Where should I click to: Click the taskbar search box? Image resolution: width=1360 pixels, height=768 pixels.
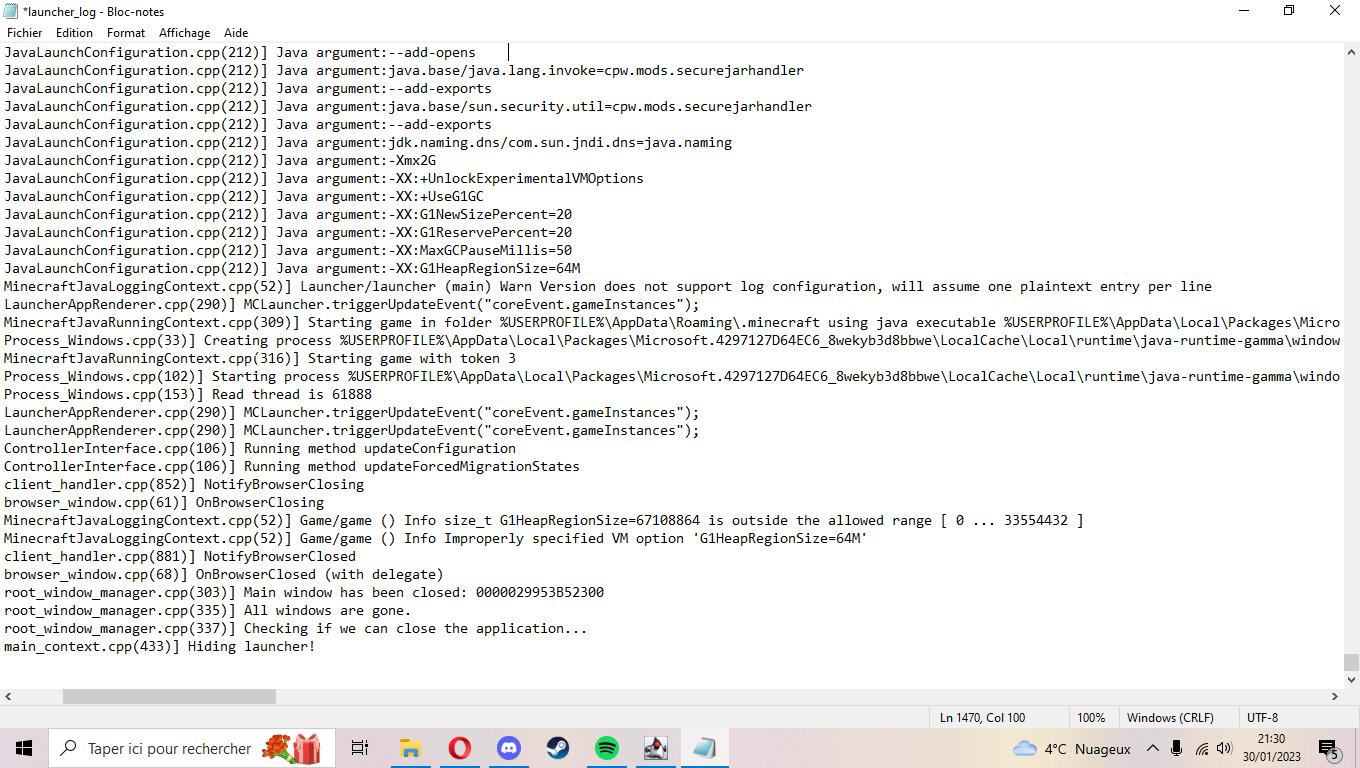tap(192, 748)
